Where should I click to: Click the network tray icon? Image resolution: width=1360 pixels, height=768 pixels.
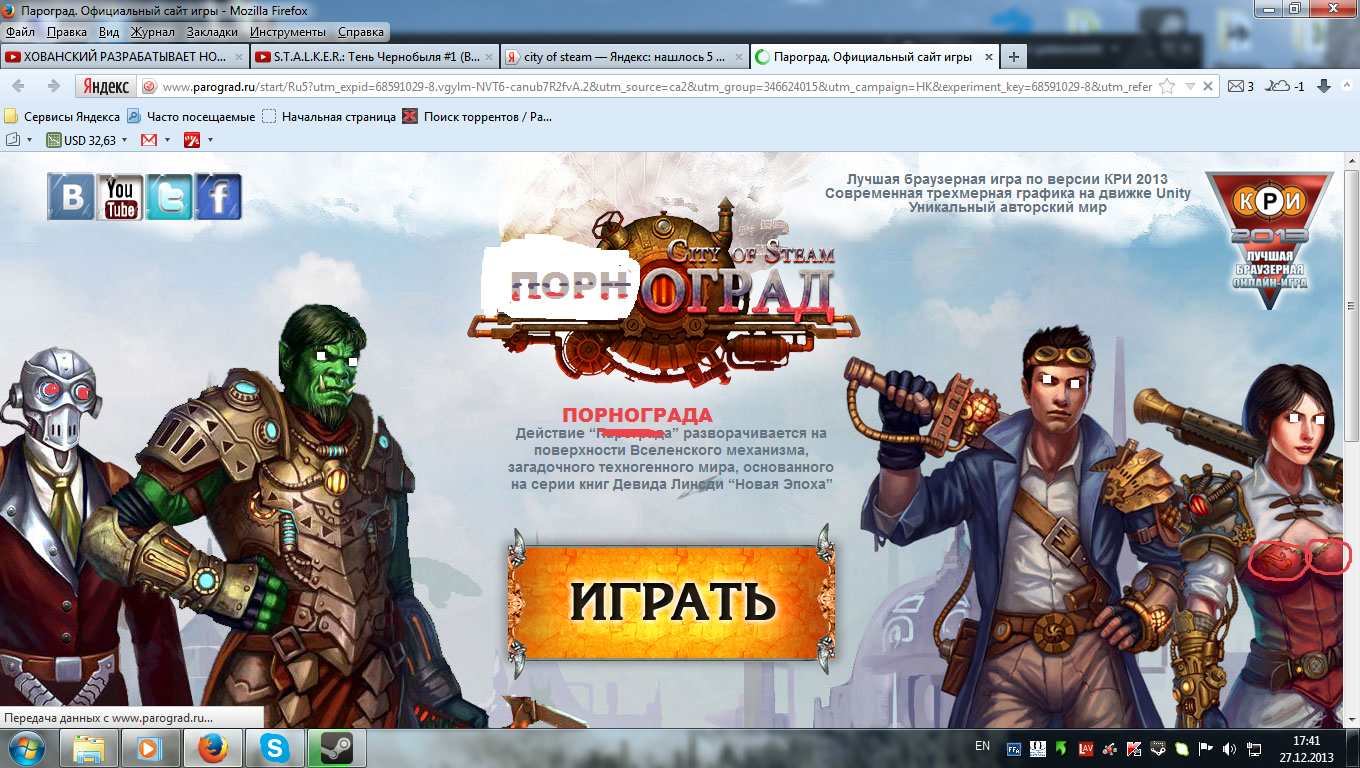1253,747
